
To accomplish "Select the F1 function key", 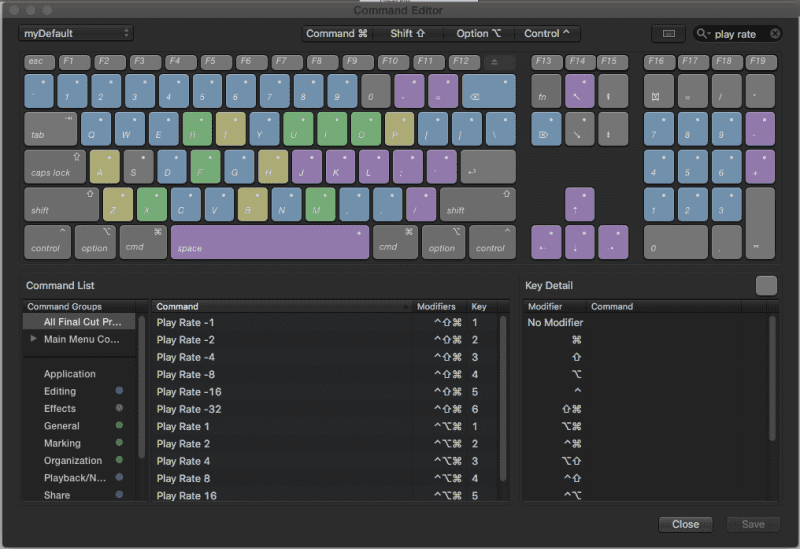I will pos(74,62).
